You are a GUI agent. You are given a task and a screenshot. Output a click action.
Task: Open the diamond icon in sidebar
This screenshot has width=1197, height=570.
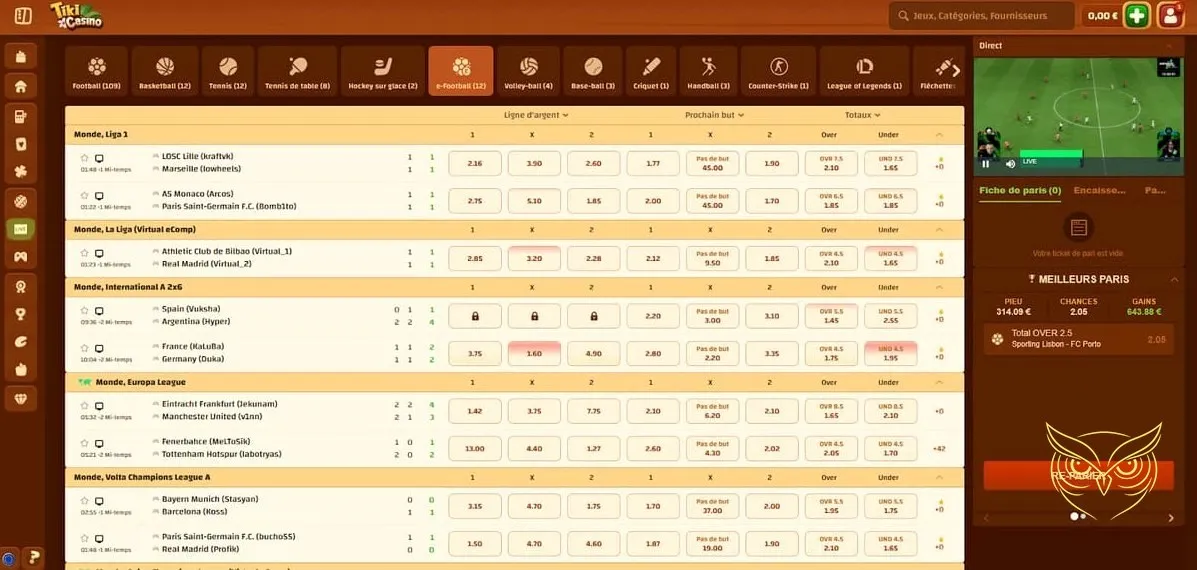tap(21, 398)
